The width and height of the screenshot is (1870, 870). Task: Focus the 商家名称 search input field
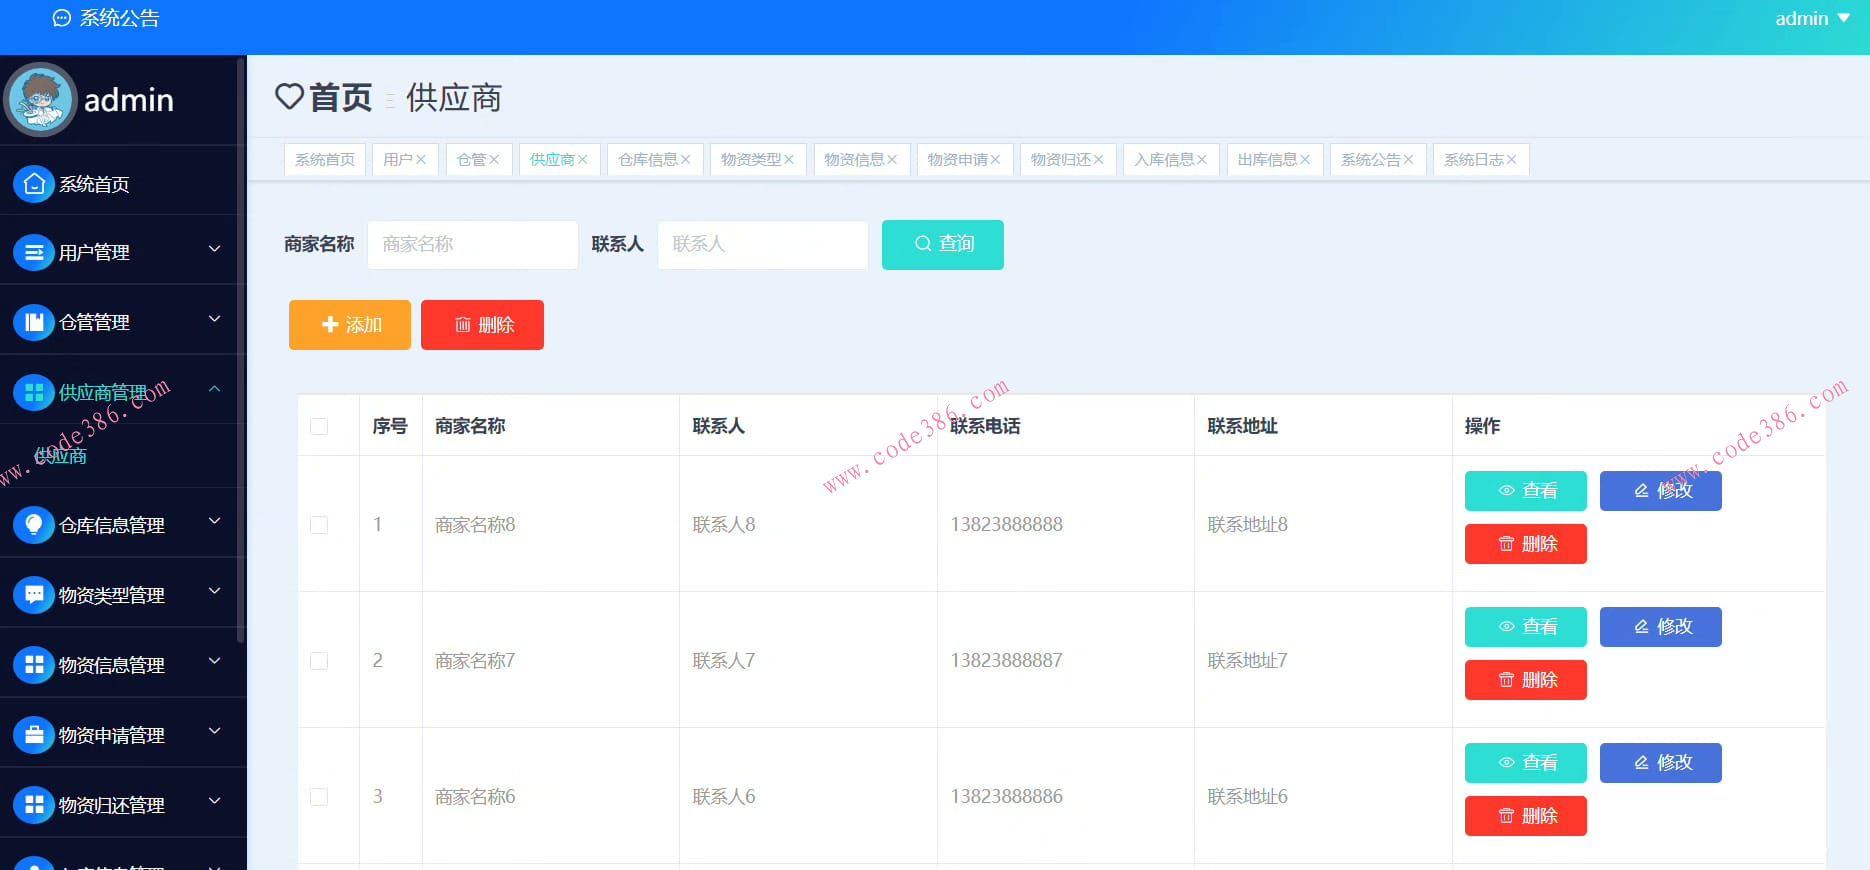pyautogui.click(x=473, y=244)
